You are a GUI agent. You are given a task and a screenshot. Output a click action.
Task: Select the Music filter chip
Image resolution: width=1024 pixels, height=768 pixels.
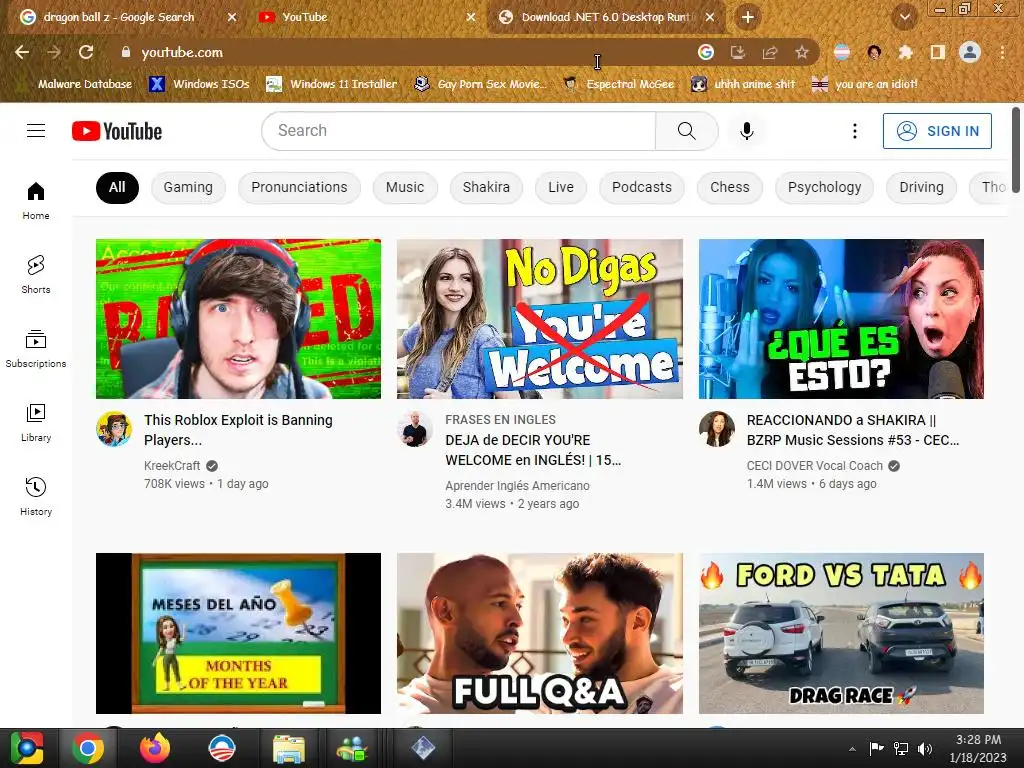click(x=405, y=187)
